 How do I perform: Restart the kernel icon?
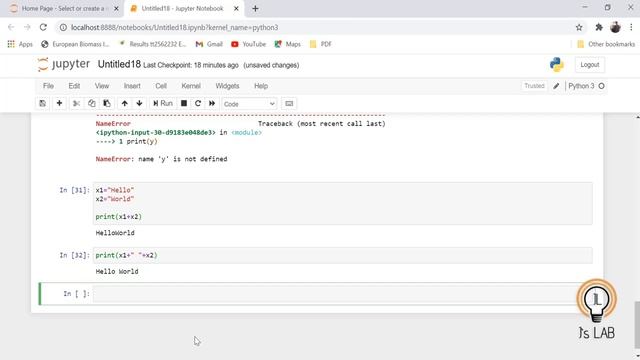(x=198, y=104)
